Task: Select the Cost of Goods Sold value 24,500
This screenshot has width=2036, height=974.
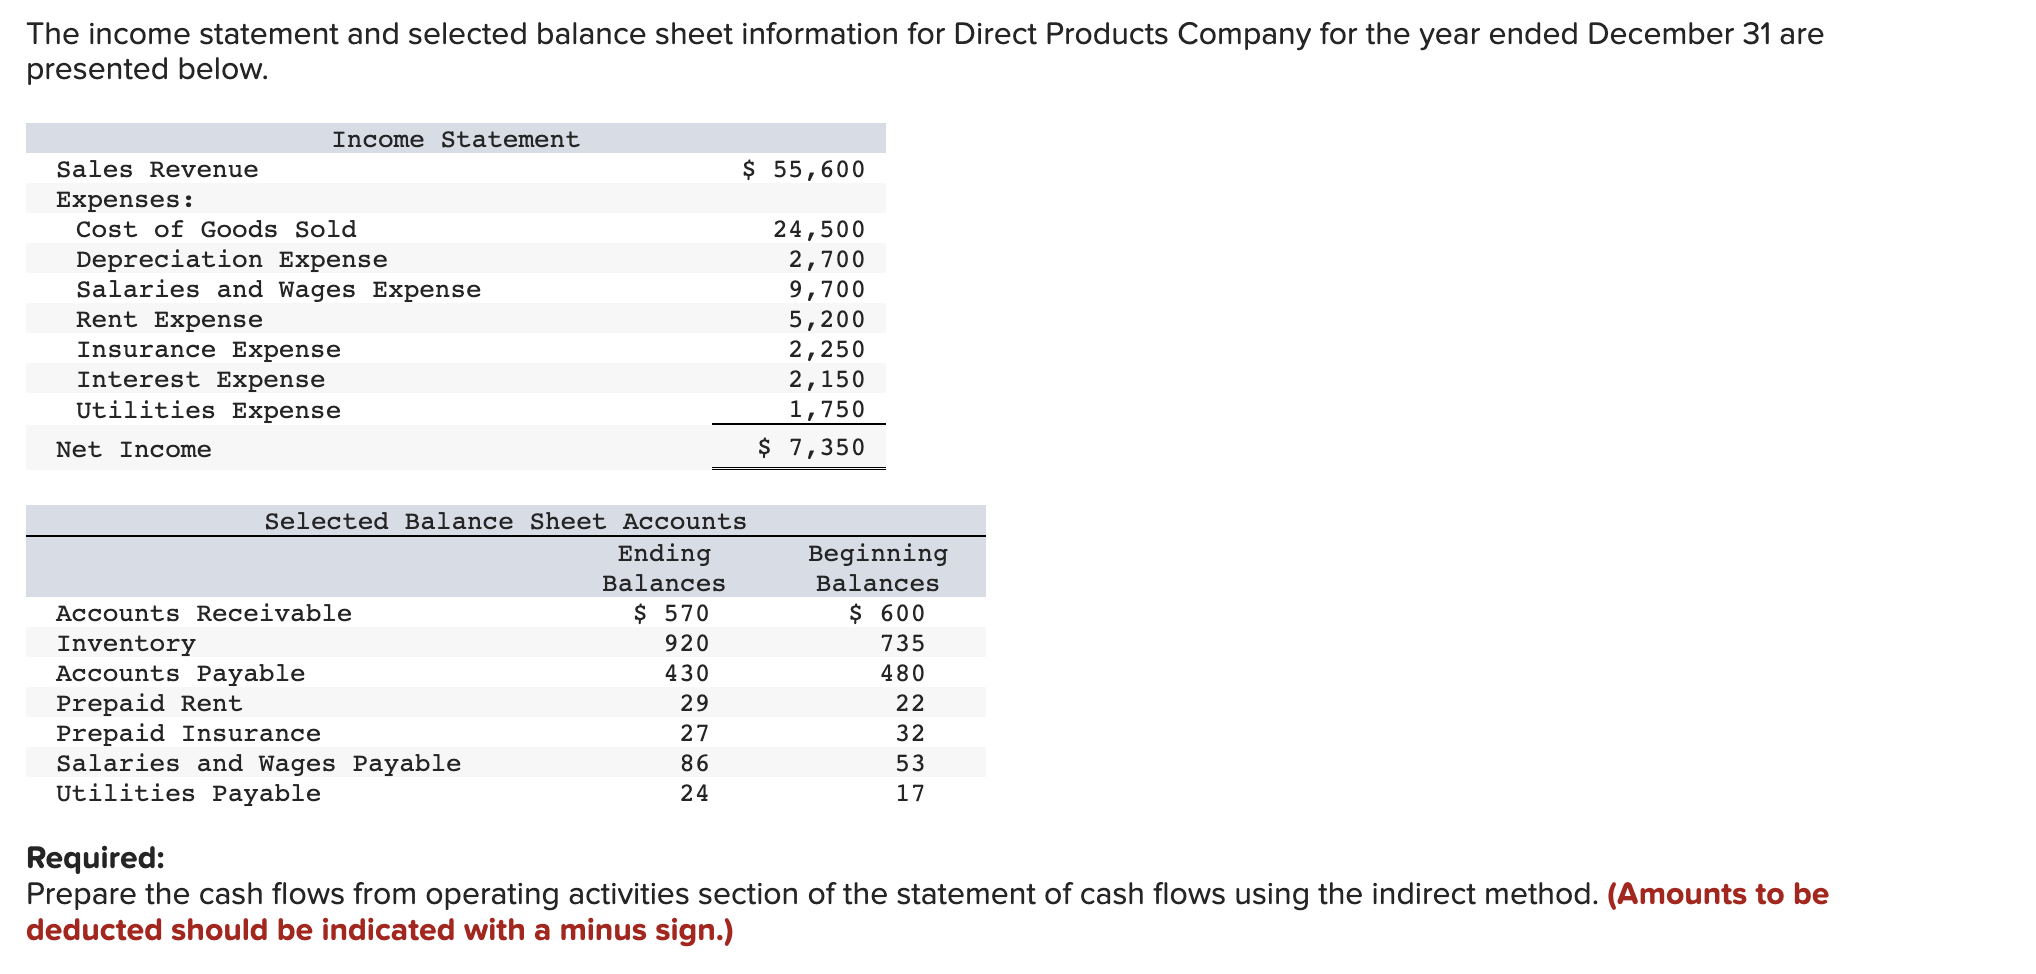Action: [818, 229]
